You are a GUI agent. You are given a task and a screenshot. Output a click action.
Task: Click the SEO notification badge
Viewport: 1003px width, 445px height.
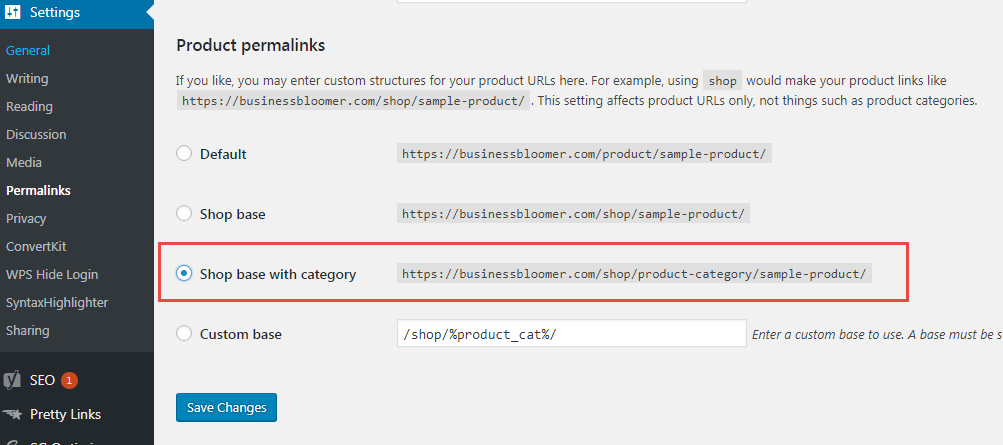[69, 380]
